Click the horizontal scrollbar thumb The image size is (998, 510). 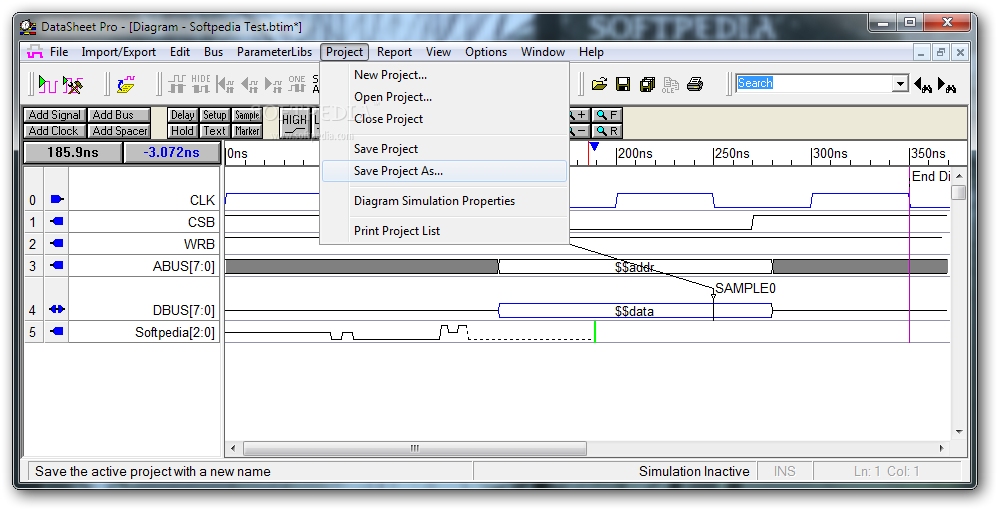coord(415,448)
